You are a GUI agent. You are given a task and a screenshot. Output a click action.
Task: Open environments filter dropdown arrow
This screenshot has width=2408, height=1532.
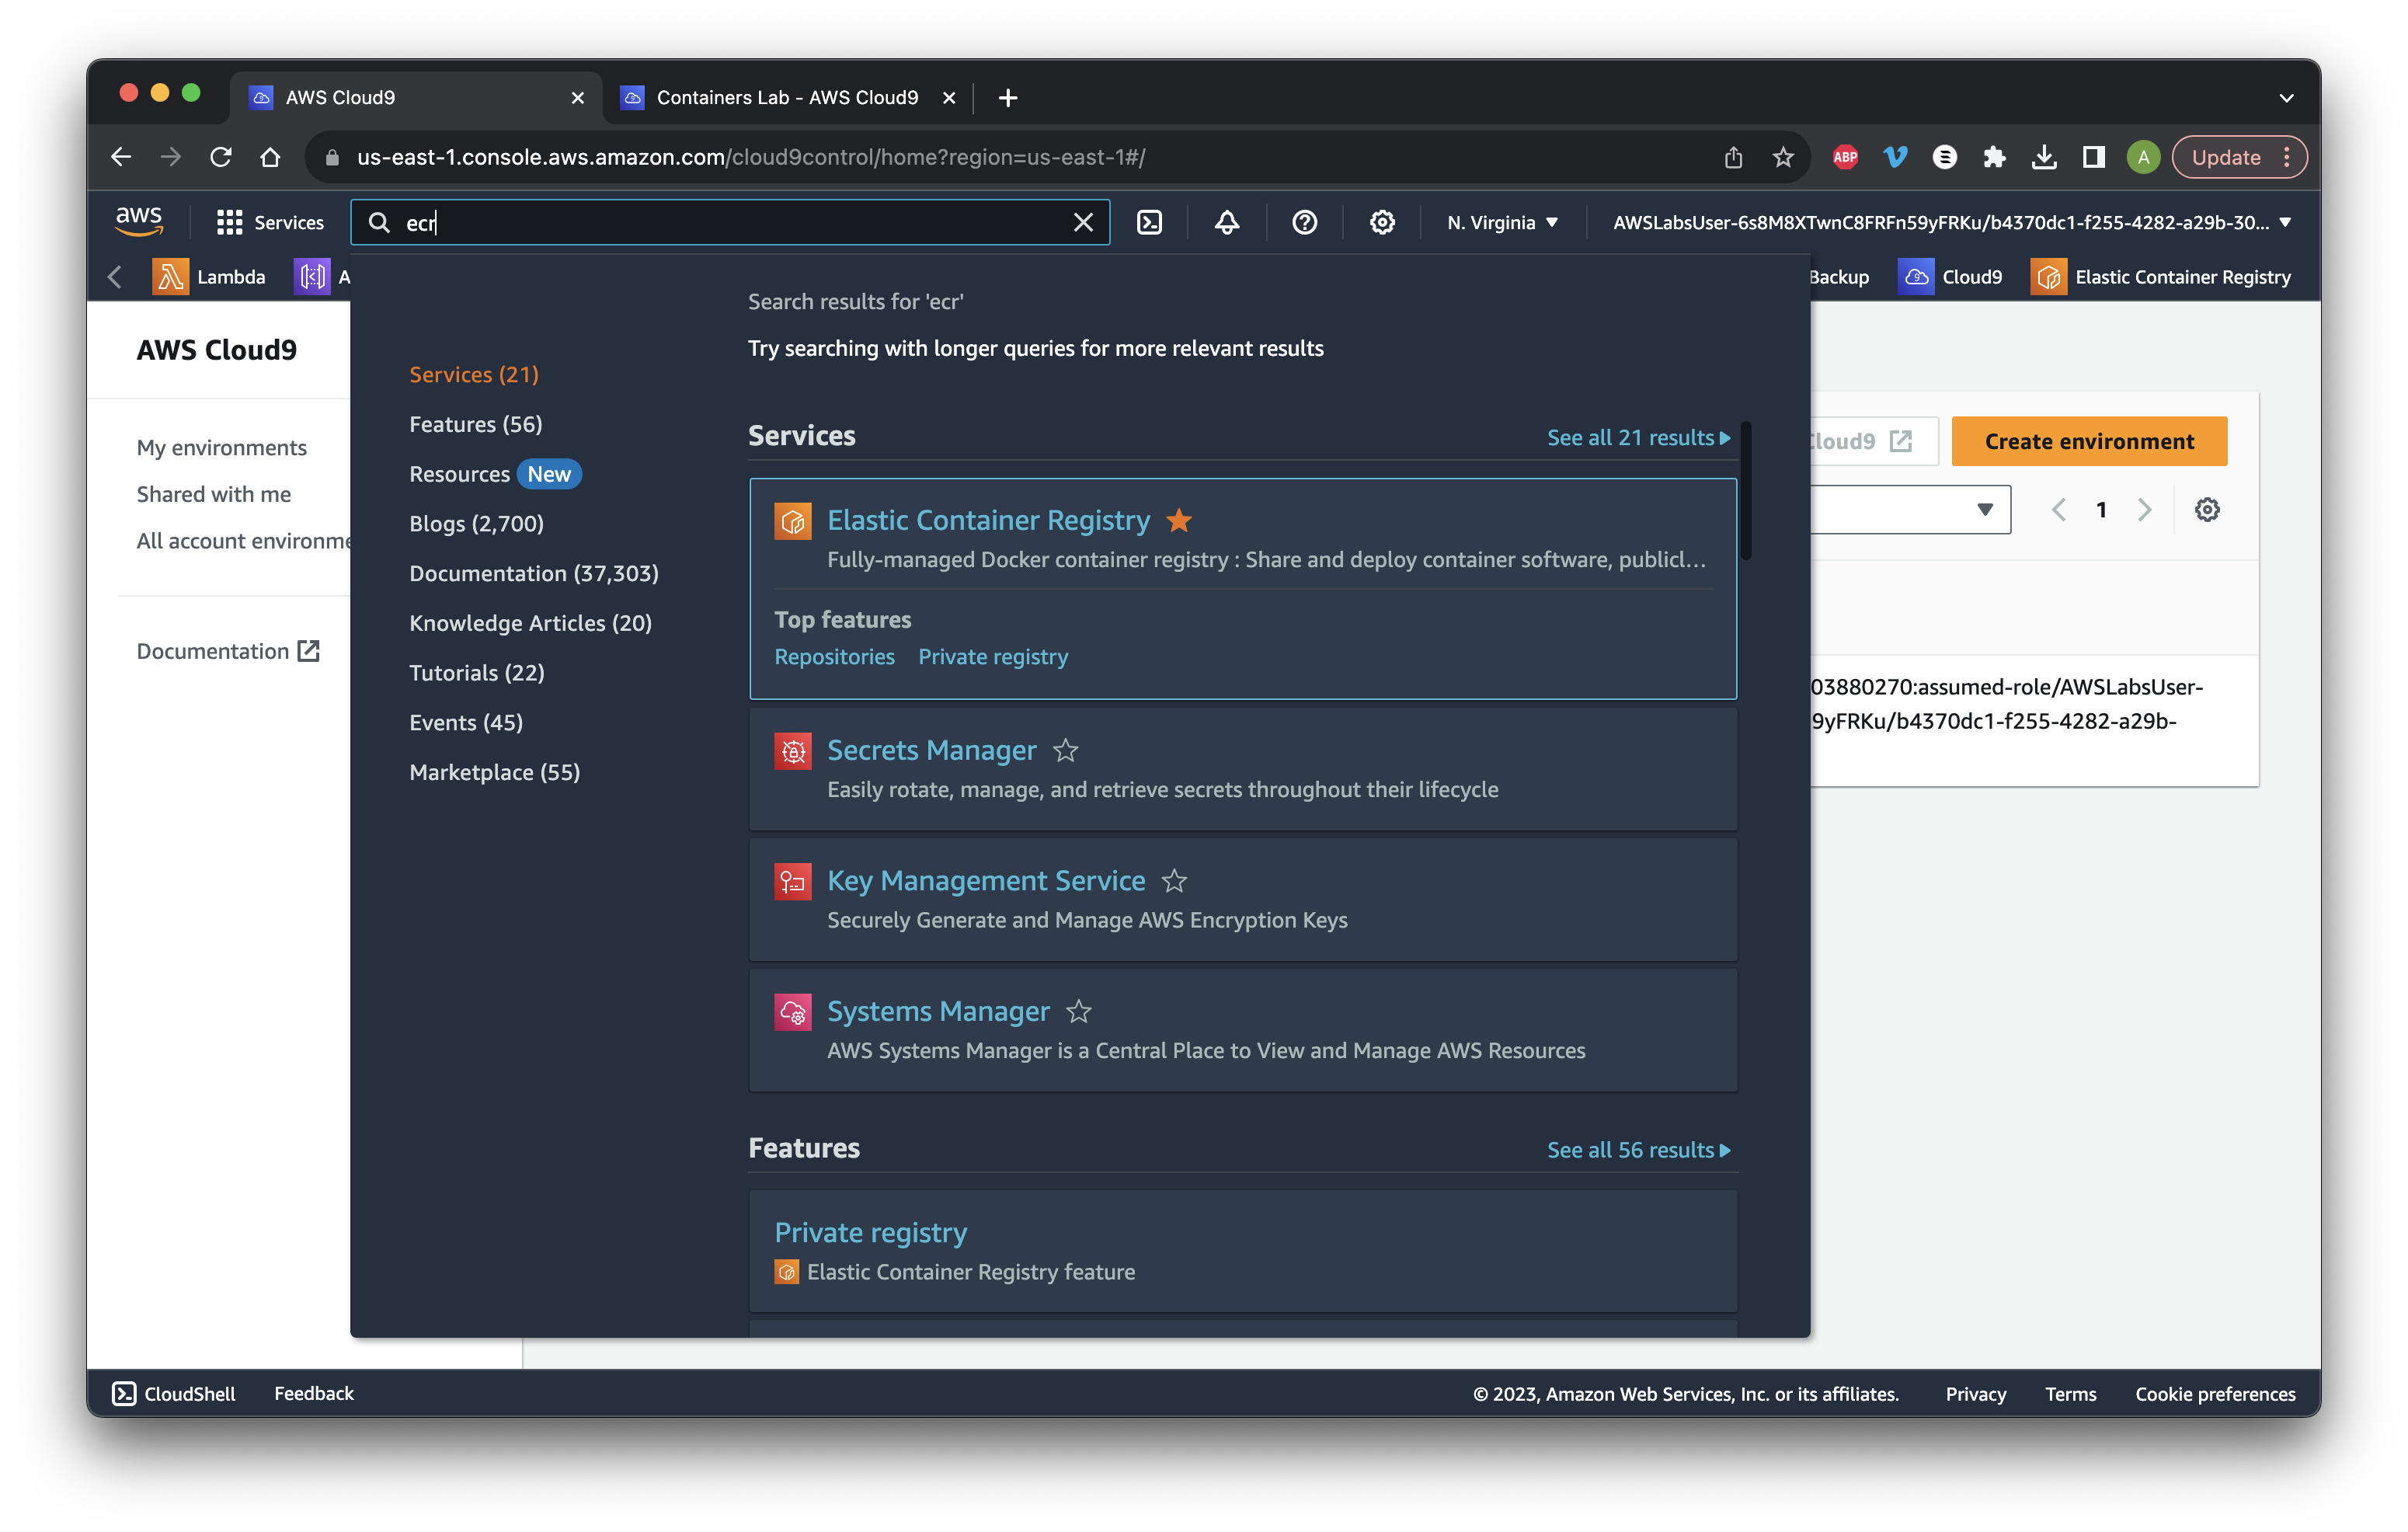coord(1985,510)
